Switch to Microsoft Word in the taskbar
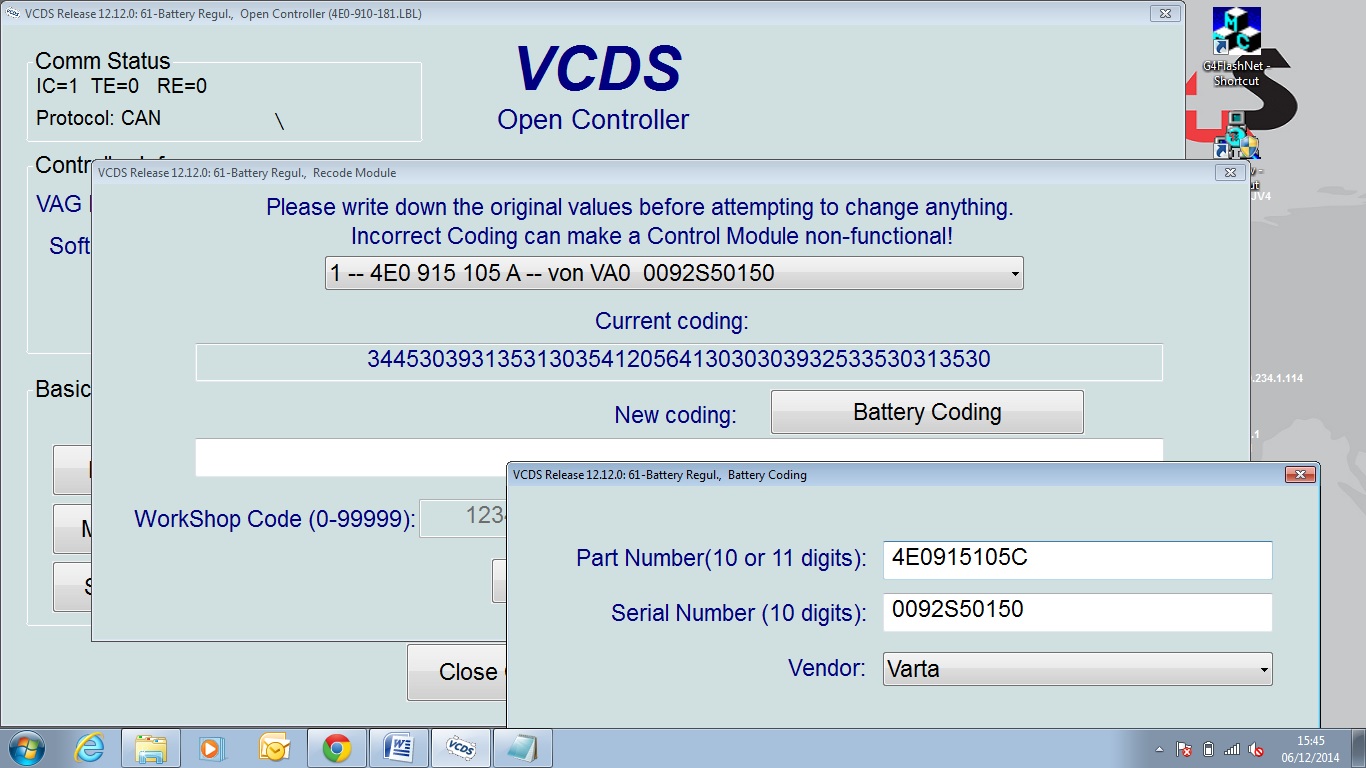 (398, 748)
